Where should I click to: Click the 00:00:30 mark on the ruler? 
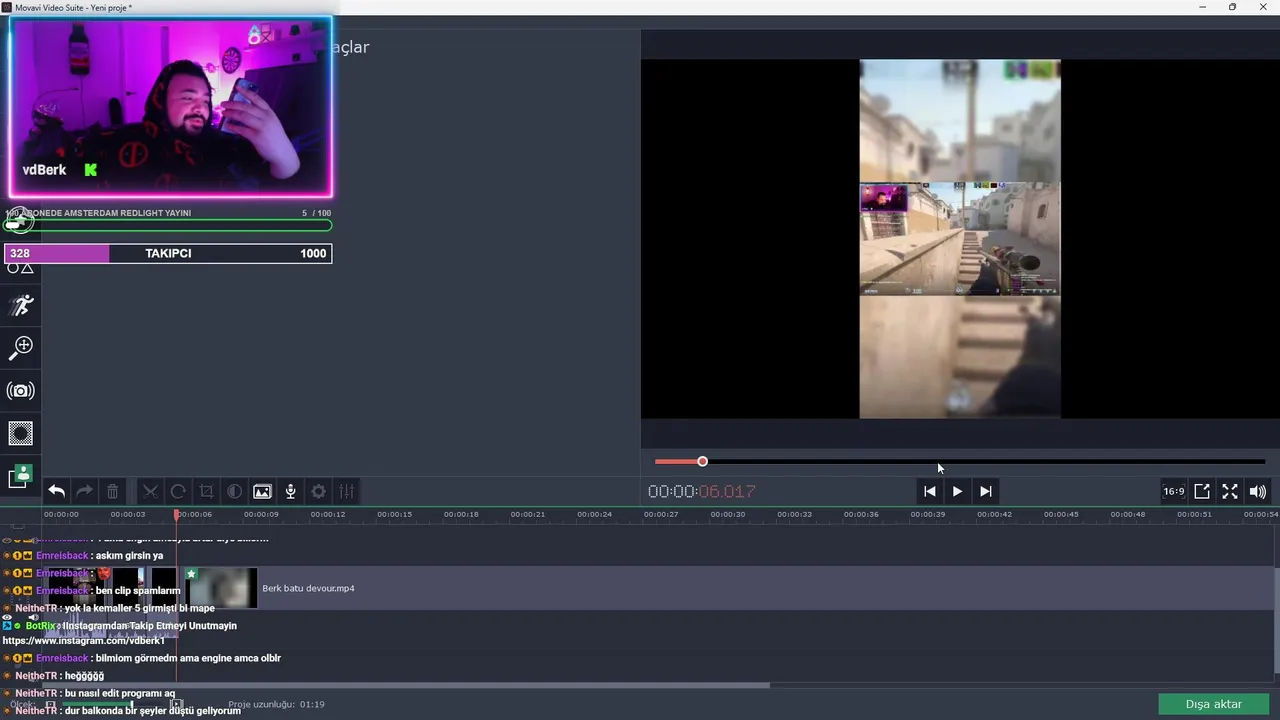[727, 514]
